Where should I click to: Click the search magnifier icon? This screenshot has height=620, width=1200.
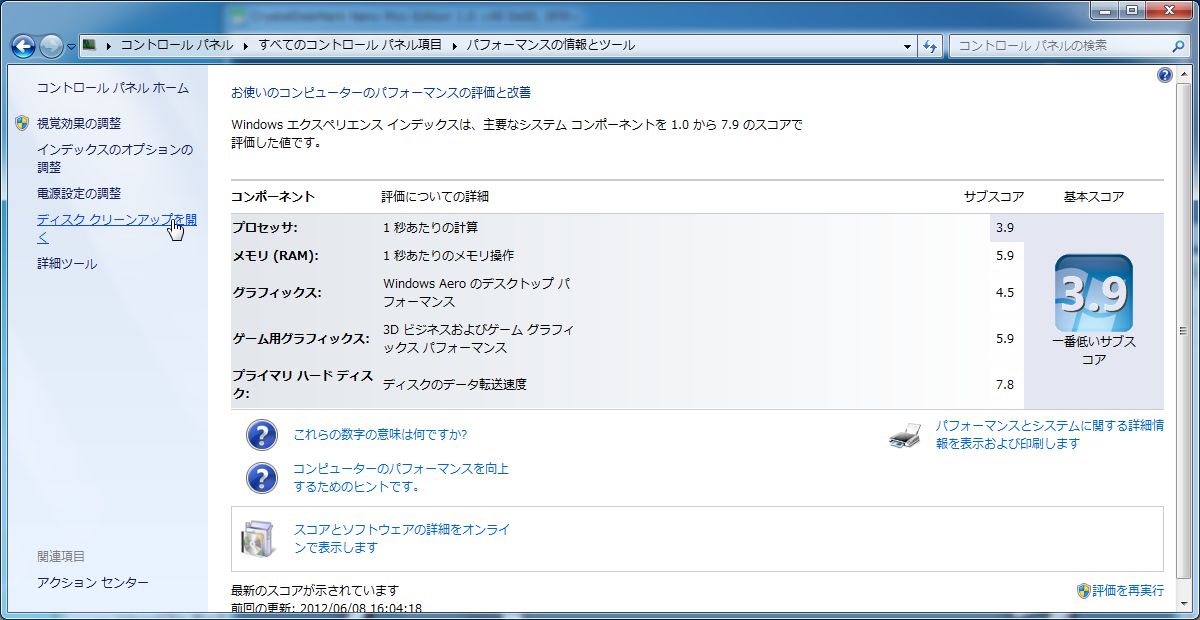1177,46
